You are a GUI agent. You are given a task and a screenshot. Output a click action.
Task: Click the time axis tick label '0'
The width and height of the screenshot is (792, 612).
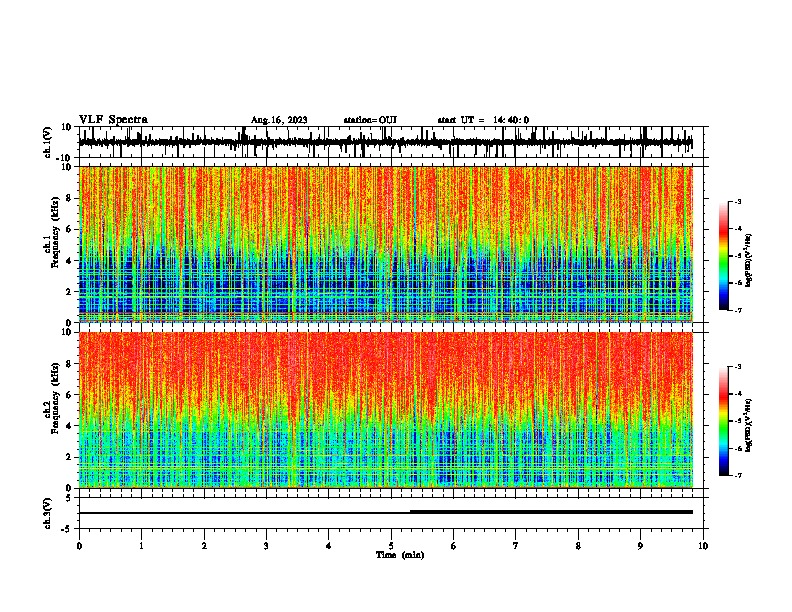79,546
